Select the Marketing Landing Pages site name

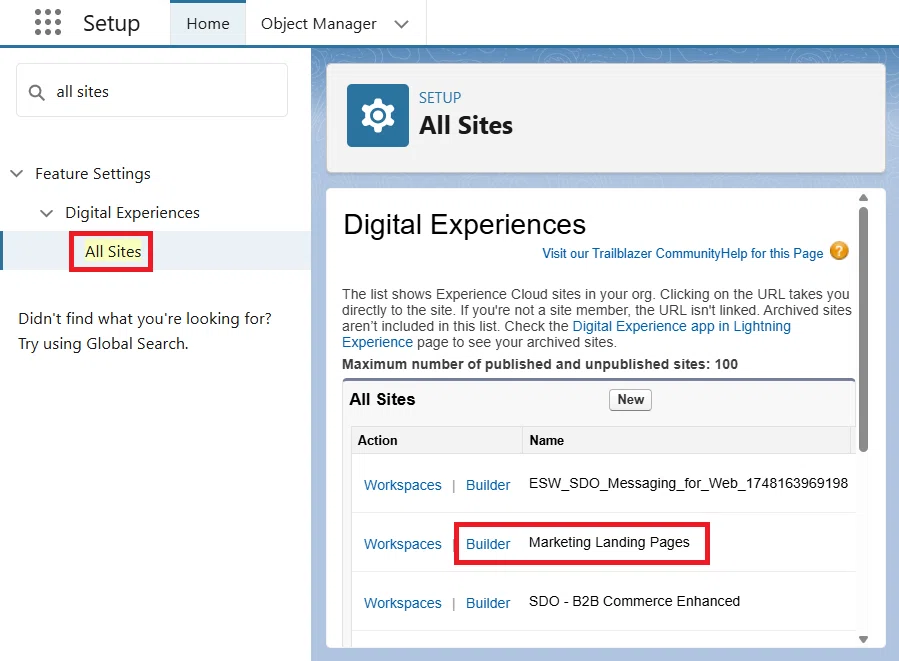(x=609, y=542)
